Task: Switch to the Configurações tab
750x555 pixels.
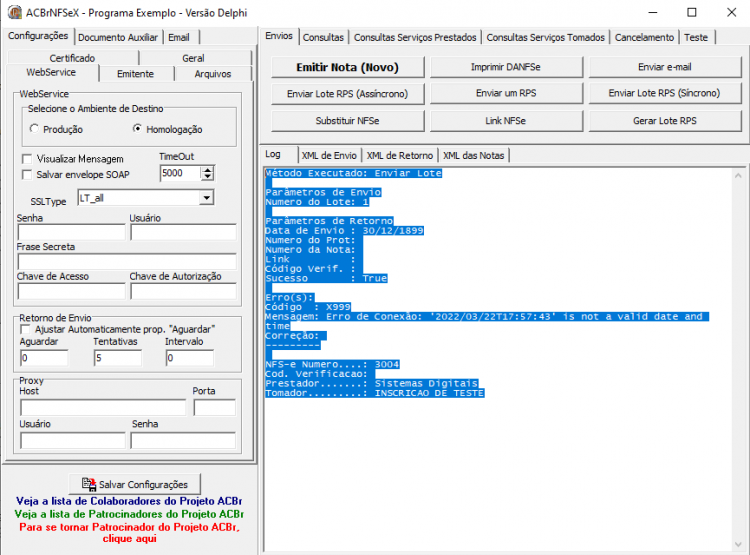Action: [x=38, y=36]
